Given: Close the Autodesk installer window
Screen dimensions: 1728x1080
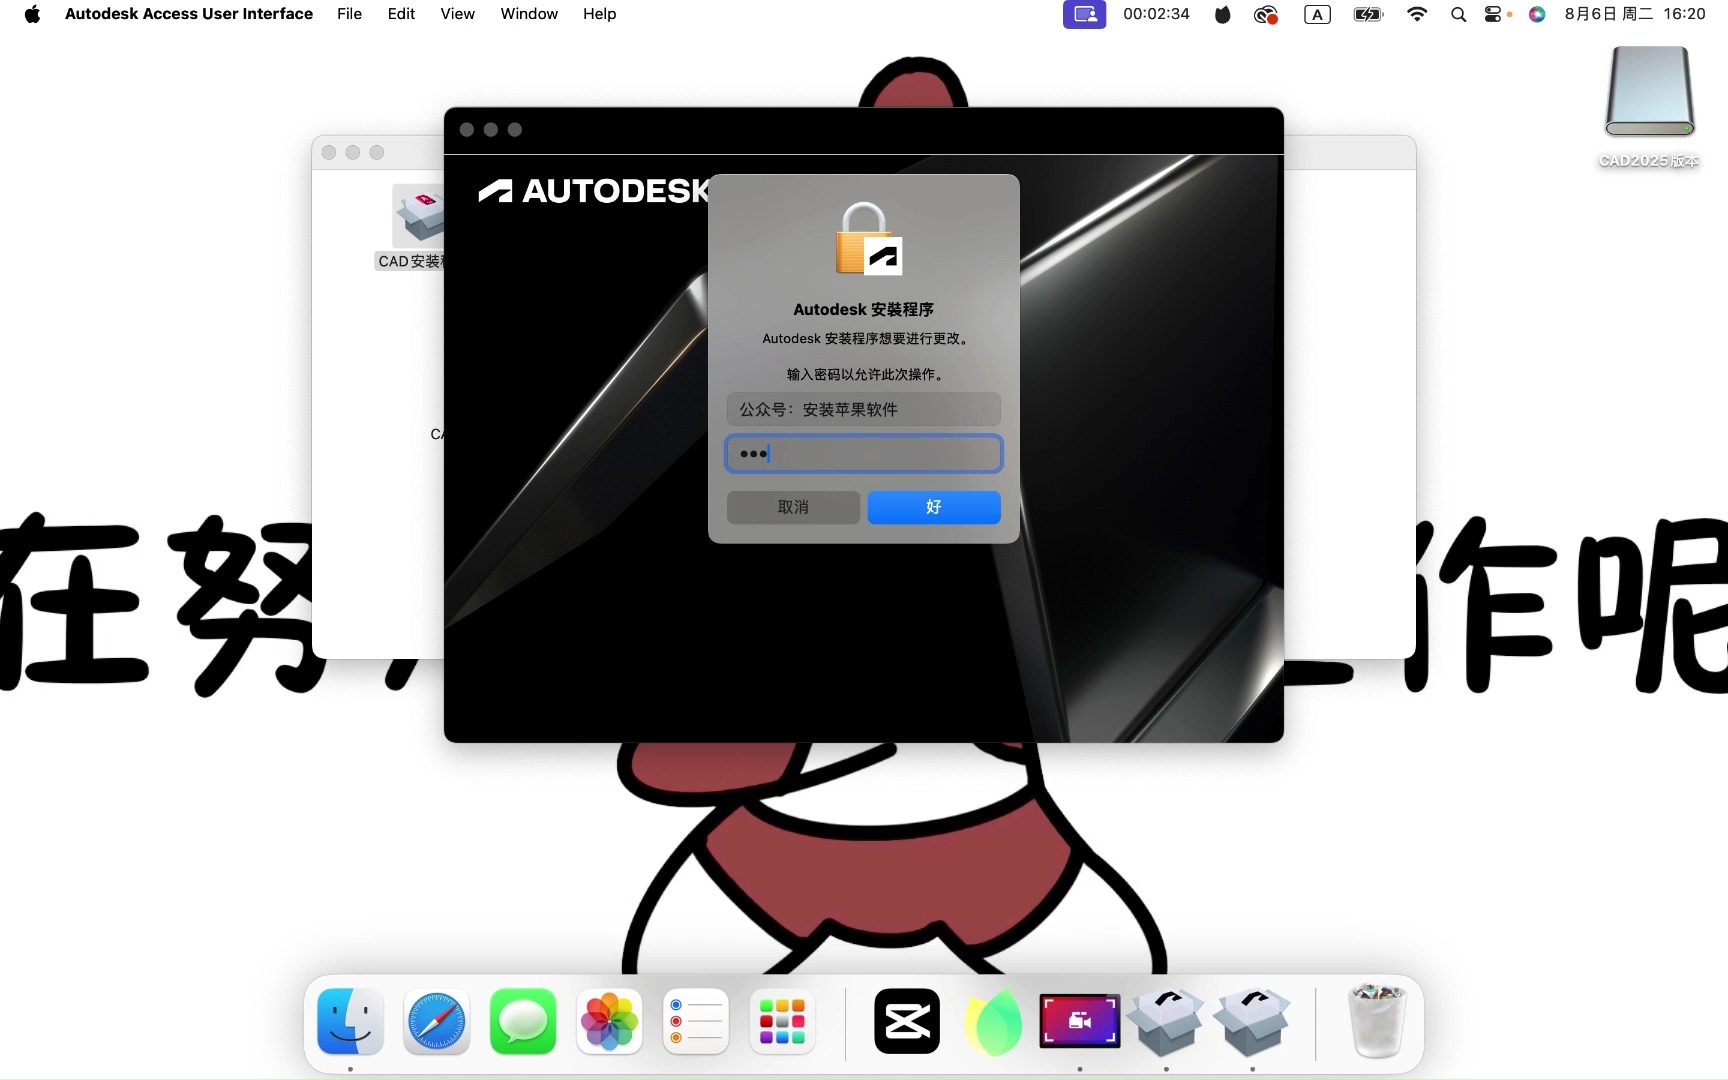Looking at the screenshot, I should (x=467, y=130).
